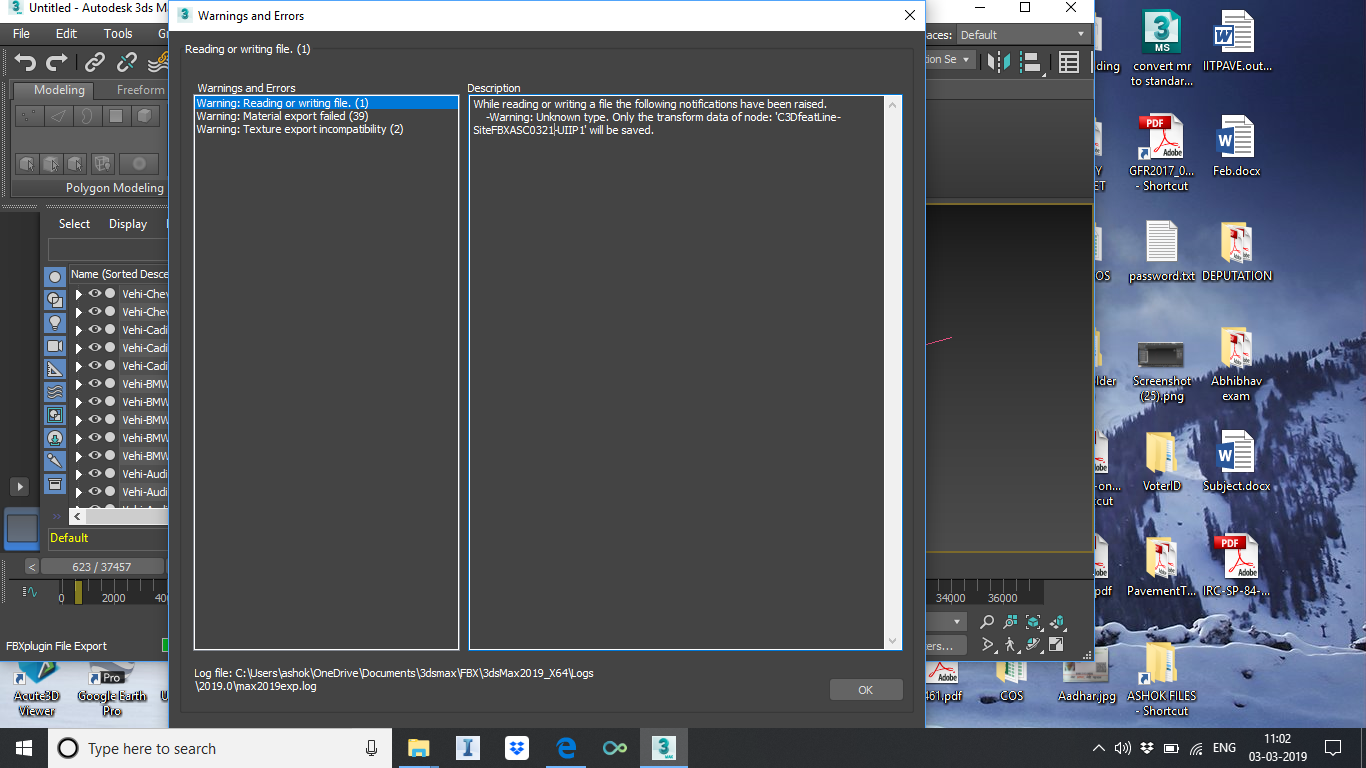The height and width of the screenshot is (768, 1366).
Task: Open File Explorer from the taskbar
Action: click(x=418, y=748)
